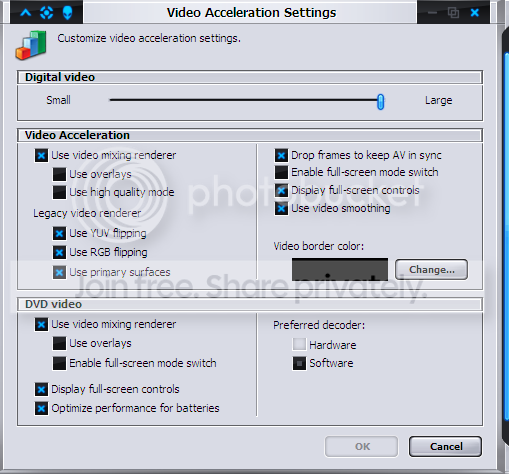Toggle Display full-screen controls under DVD video
The image size is (509, 474).
(x=41, y=389)
